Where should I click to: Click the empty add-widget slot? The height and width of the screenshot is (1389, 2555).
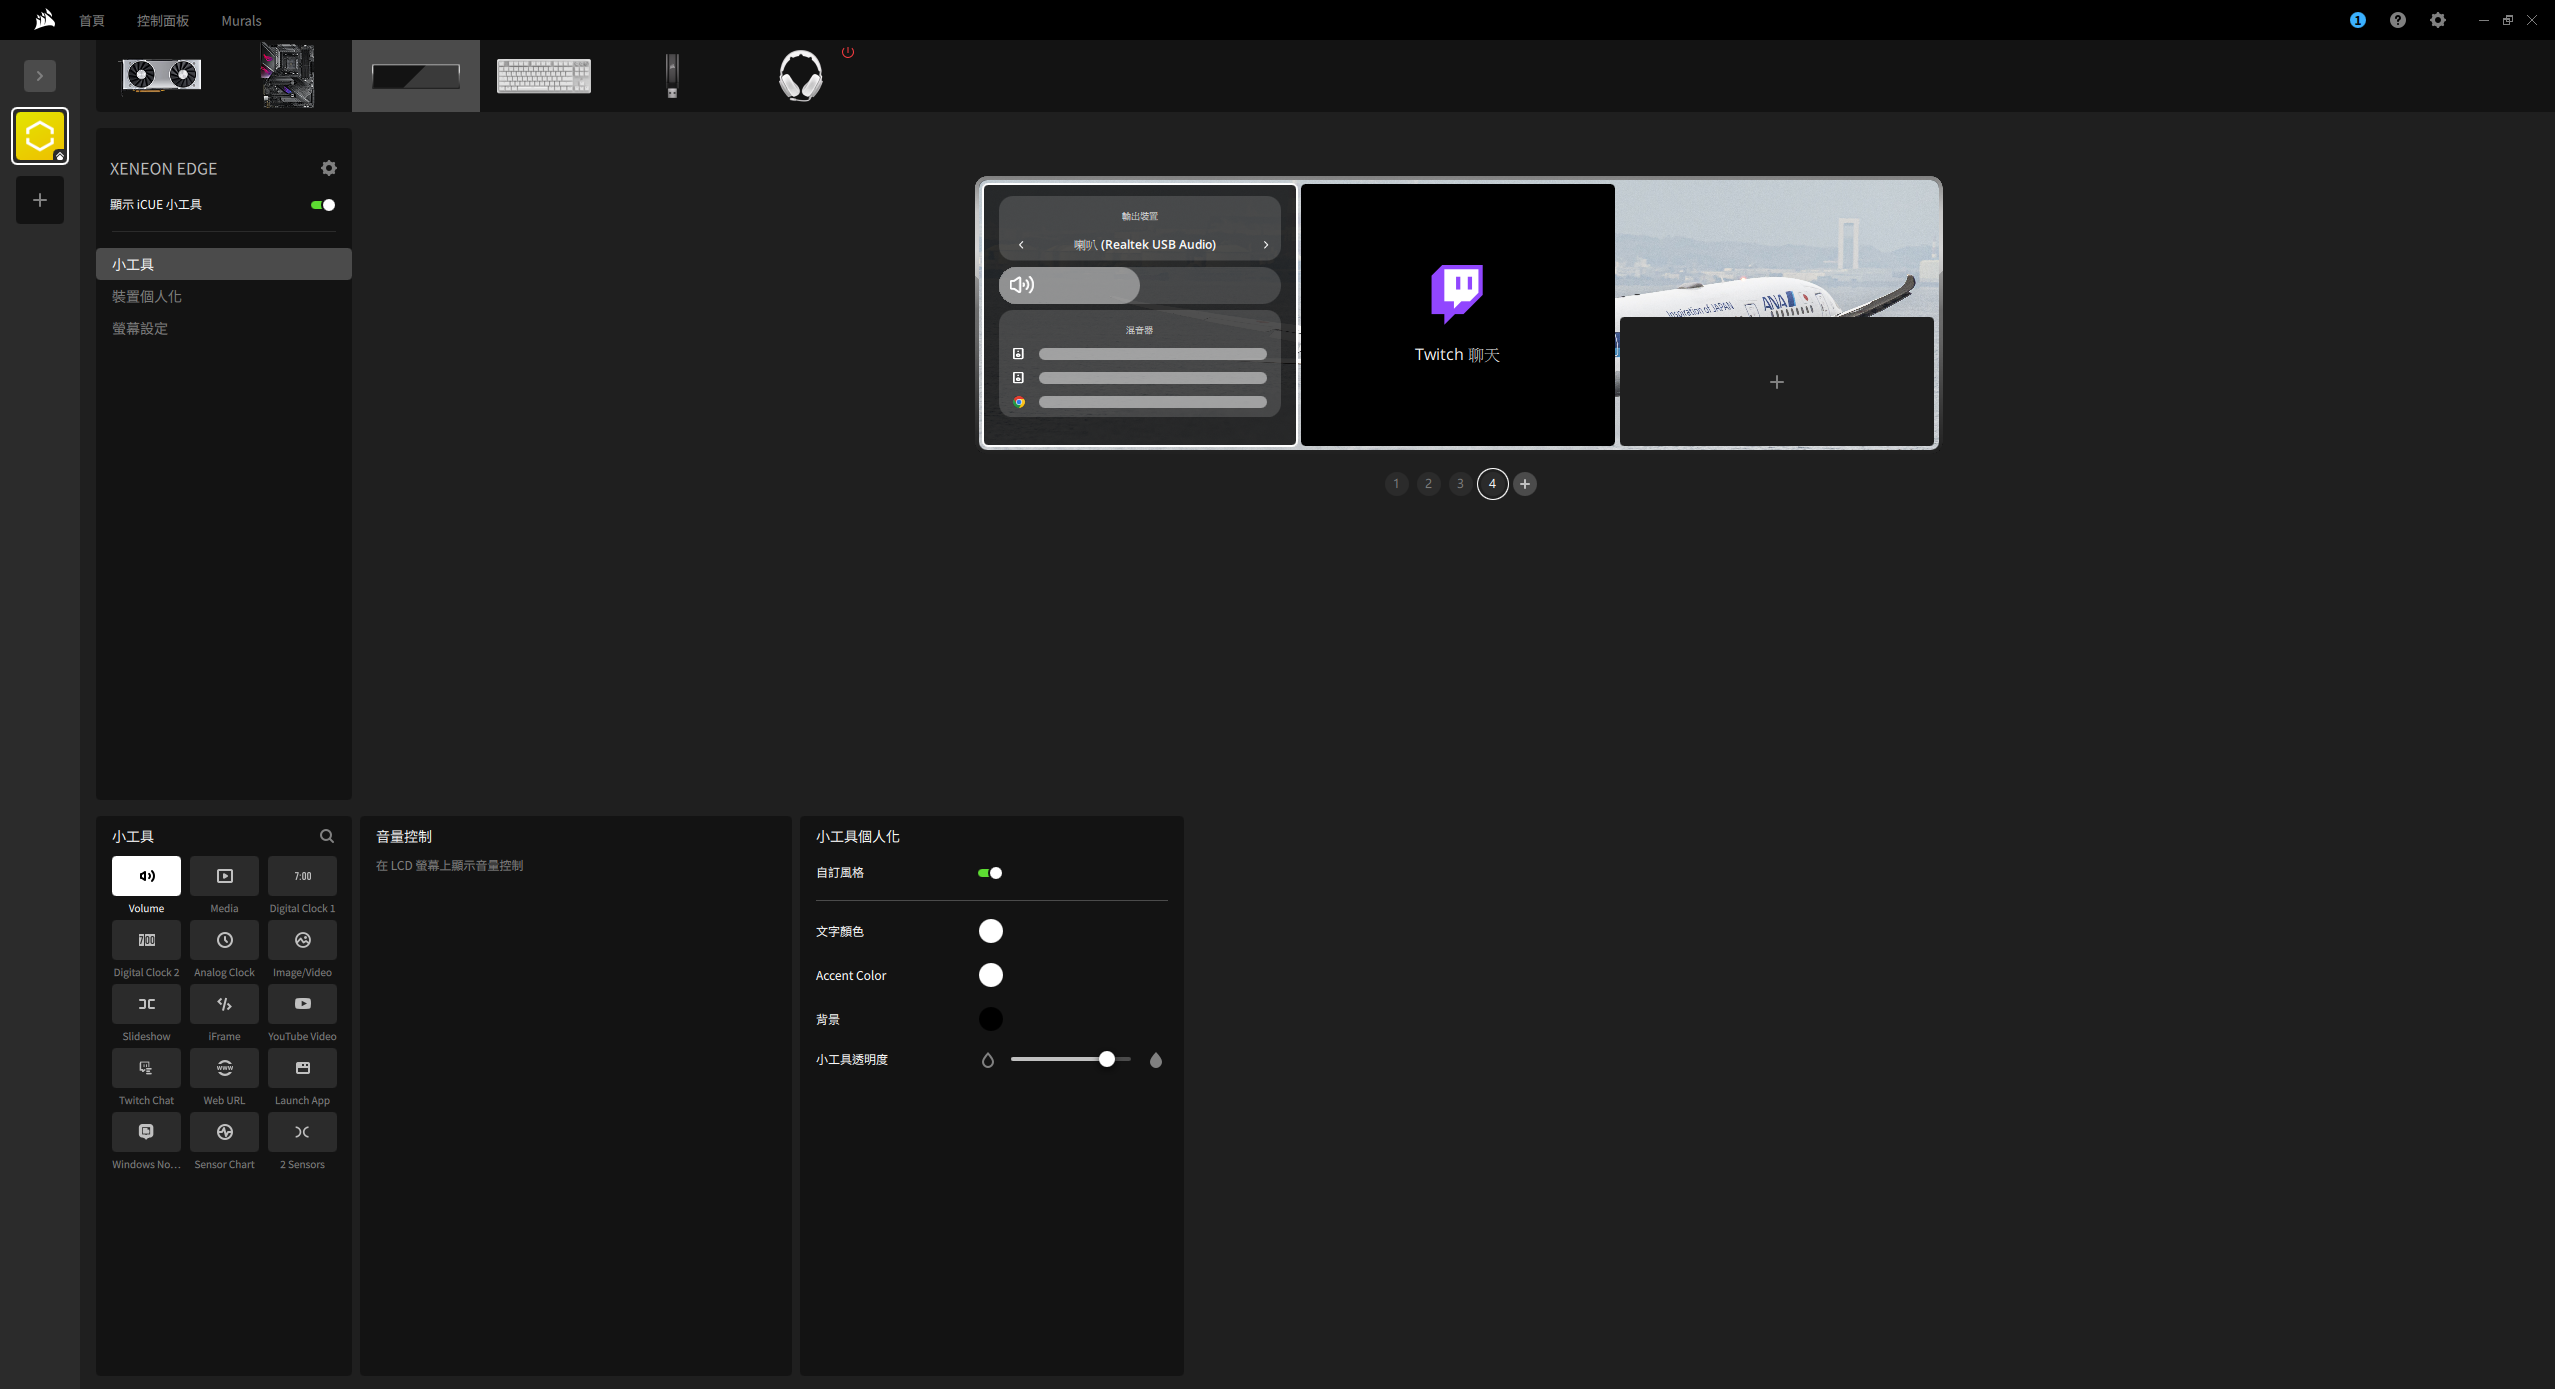(x=1776, y=382)
